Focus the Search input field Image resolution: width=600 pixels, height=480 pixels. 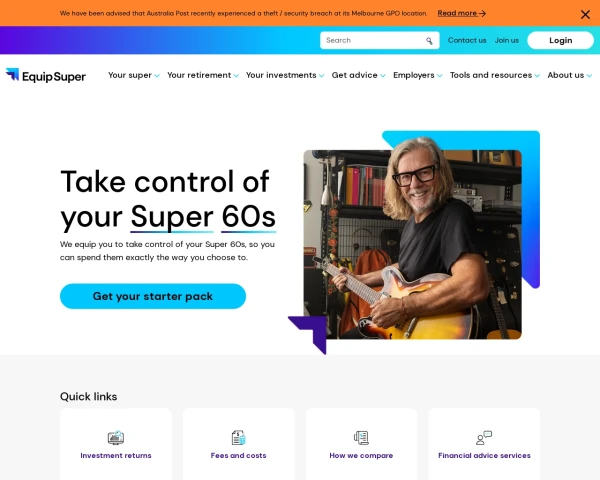pos(373,41)
